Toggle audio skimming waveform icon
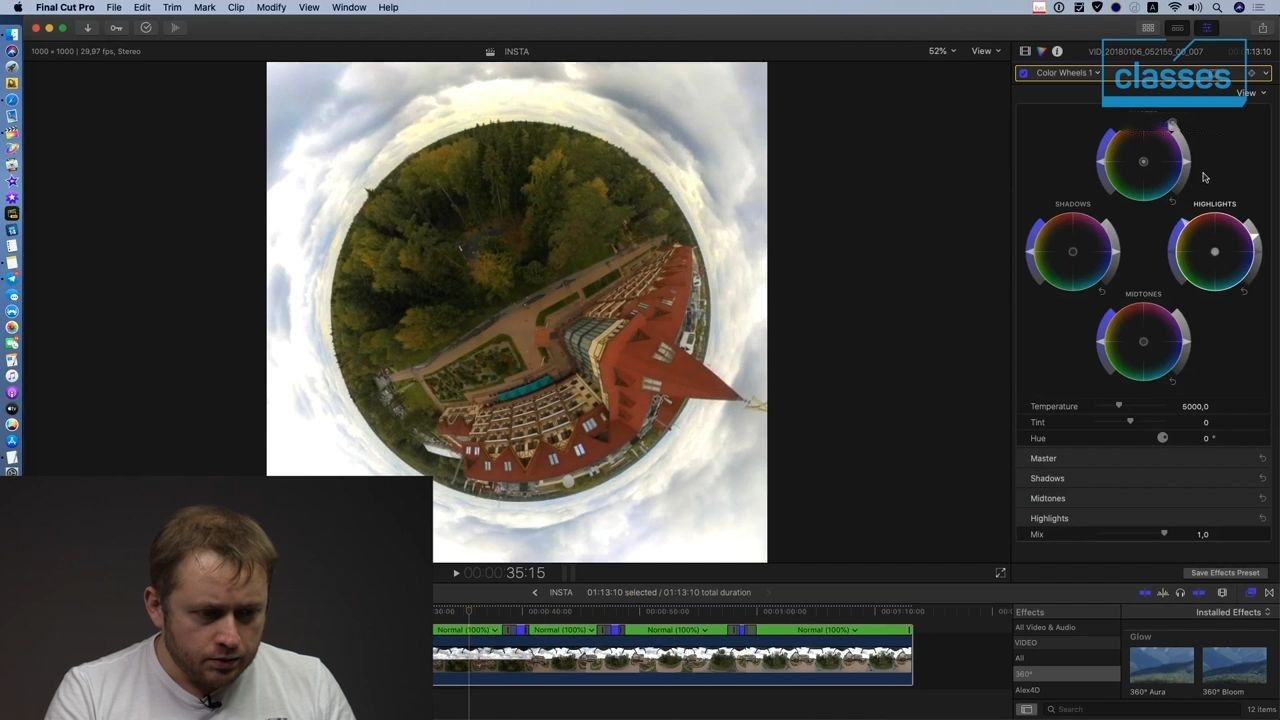 coord(1163,593)
